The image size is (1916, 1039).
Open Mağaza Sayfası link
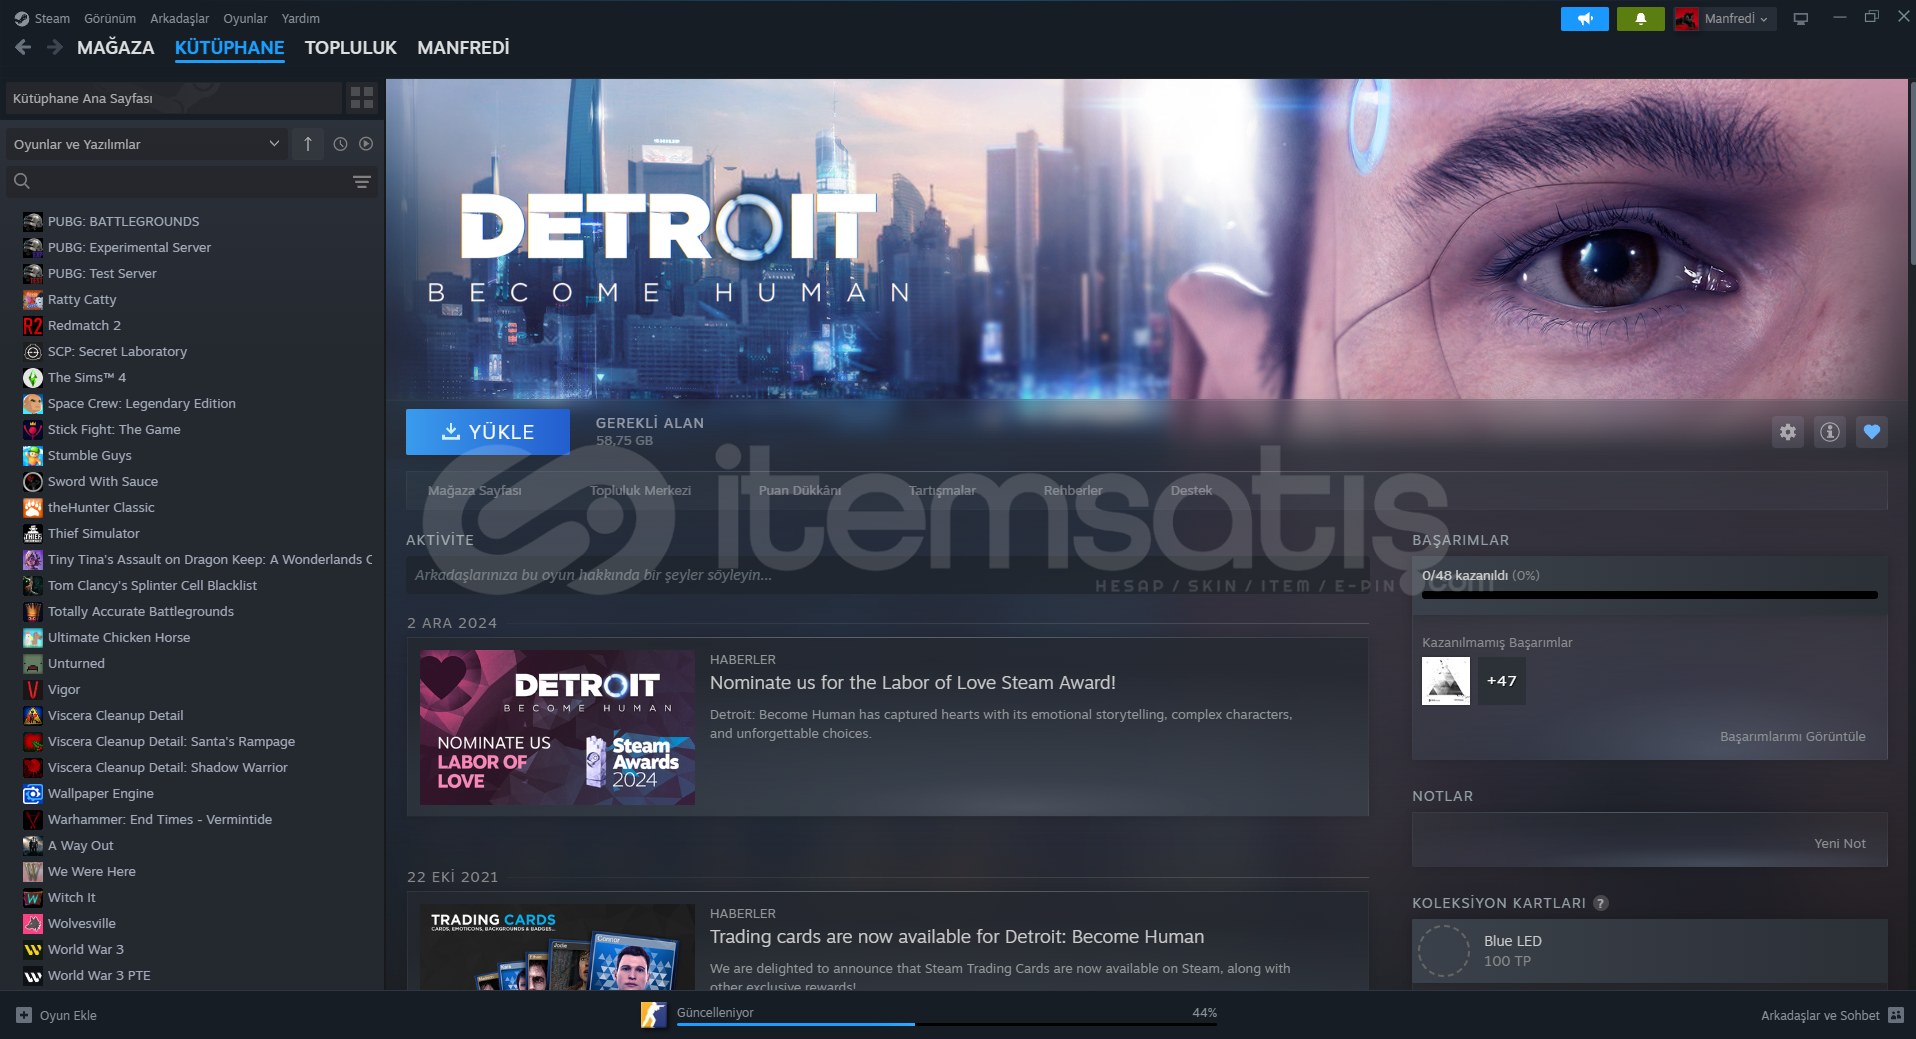tap(475, 491)
